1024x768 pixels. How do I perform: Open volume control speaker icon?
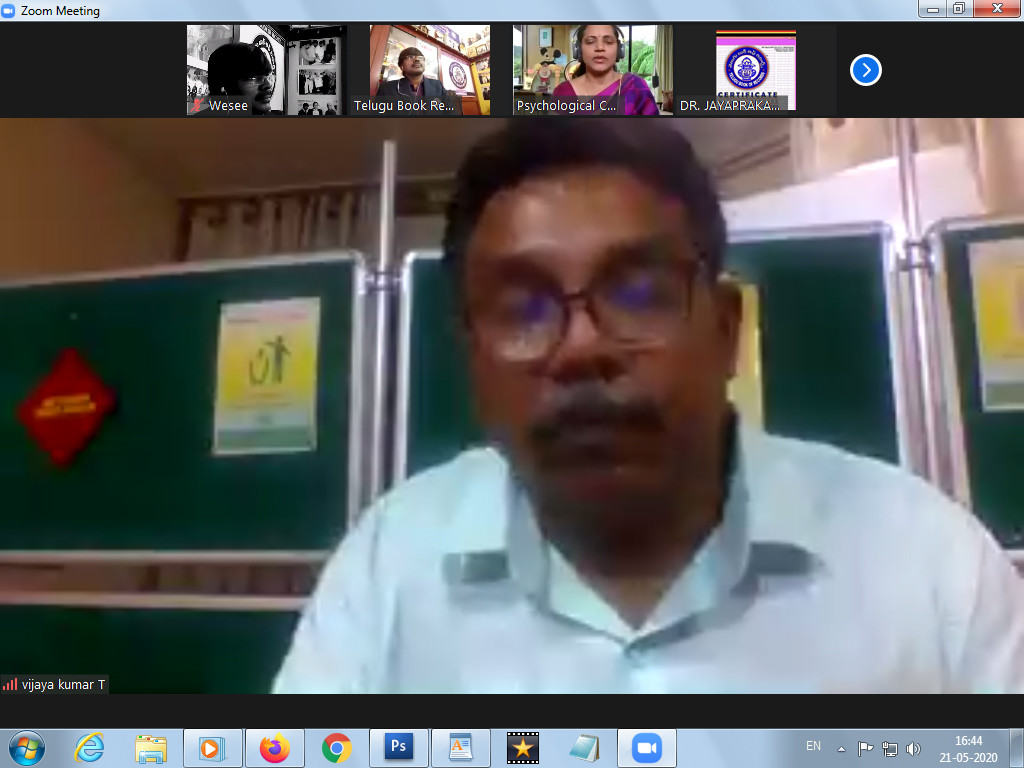pyautogui.click(x=913, y=748)
